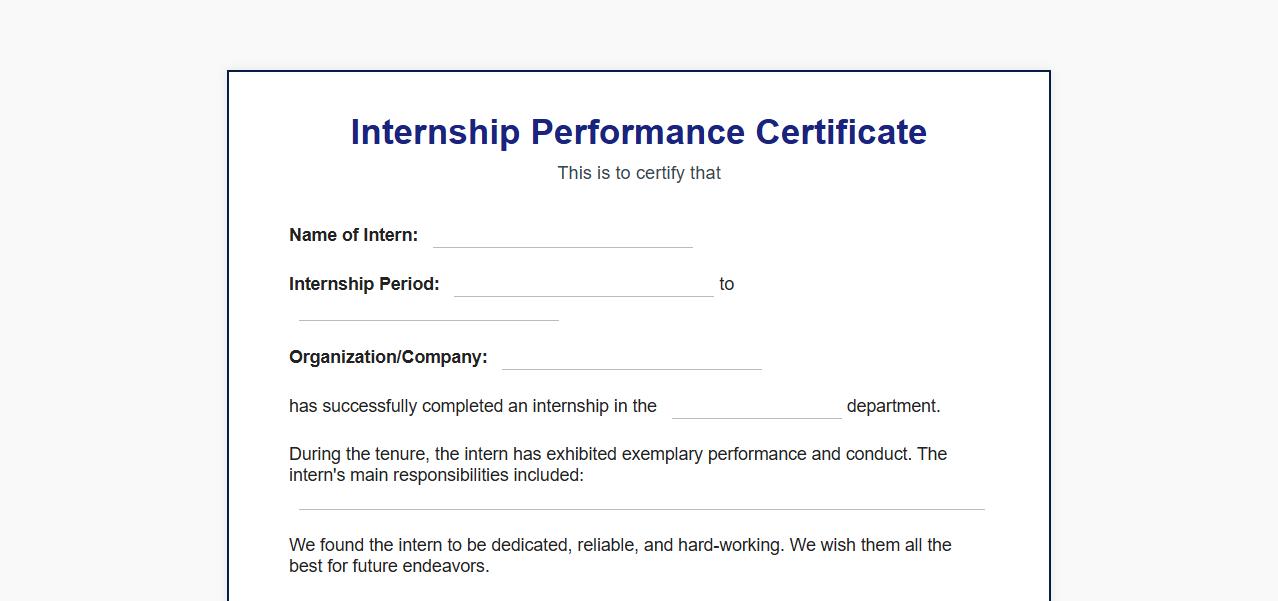The width and height of the screenshot is (1278, 601).
Task: Focus the Internship Period start date field
Action: point(583,285)
